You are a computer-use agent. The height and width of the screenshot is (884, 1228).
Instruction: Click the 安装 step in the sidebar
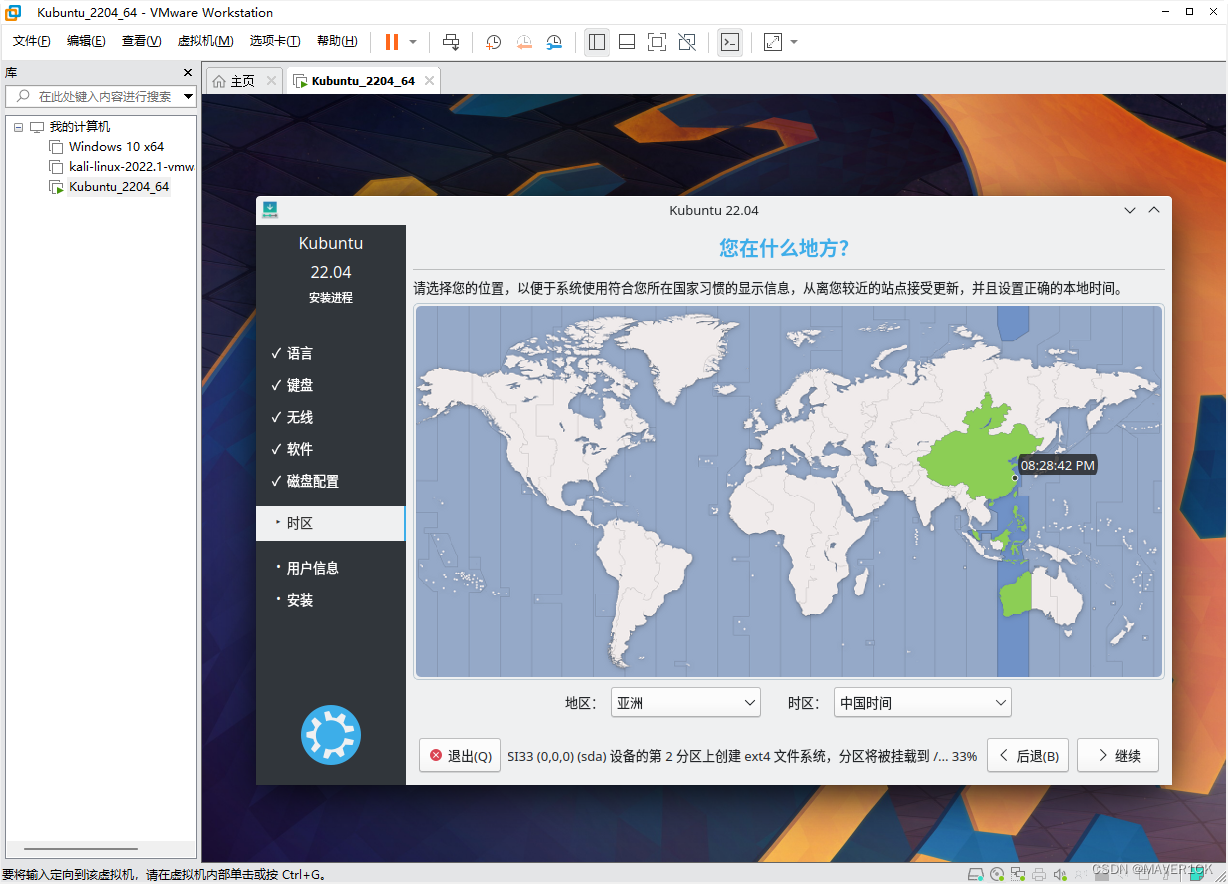pyautogui.click(x=300, y=600)
